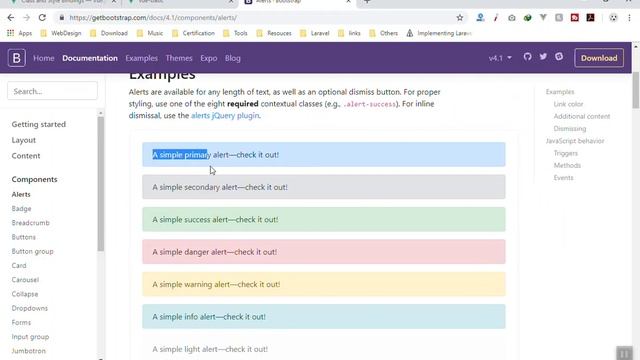Click the sidebar navigation scrollbar thumb
The height and width of the screenshot is (360, 640).
tap(101, 184)
